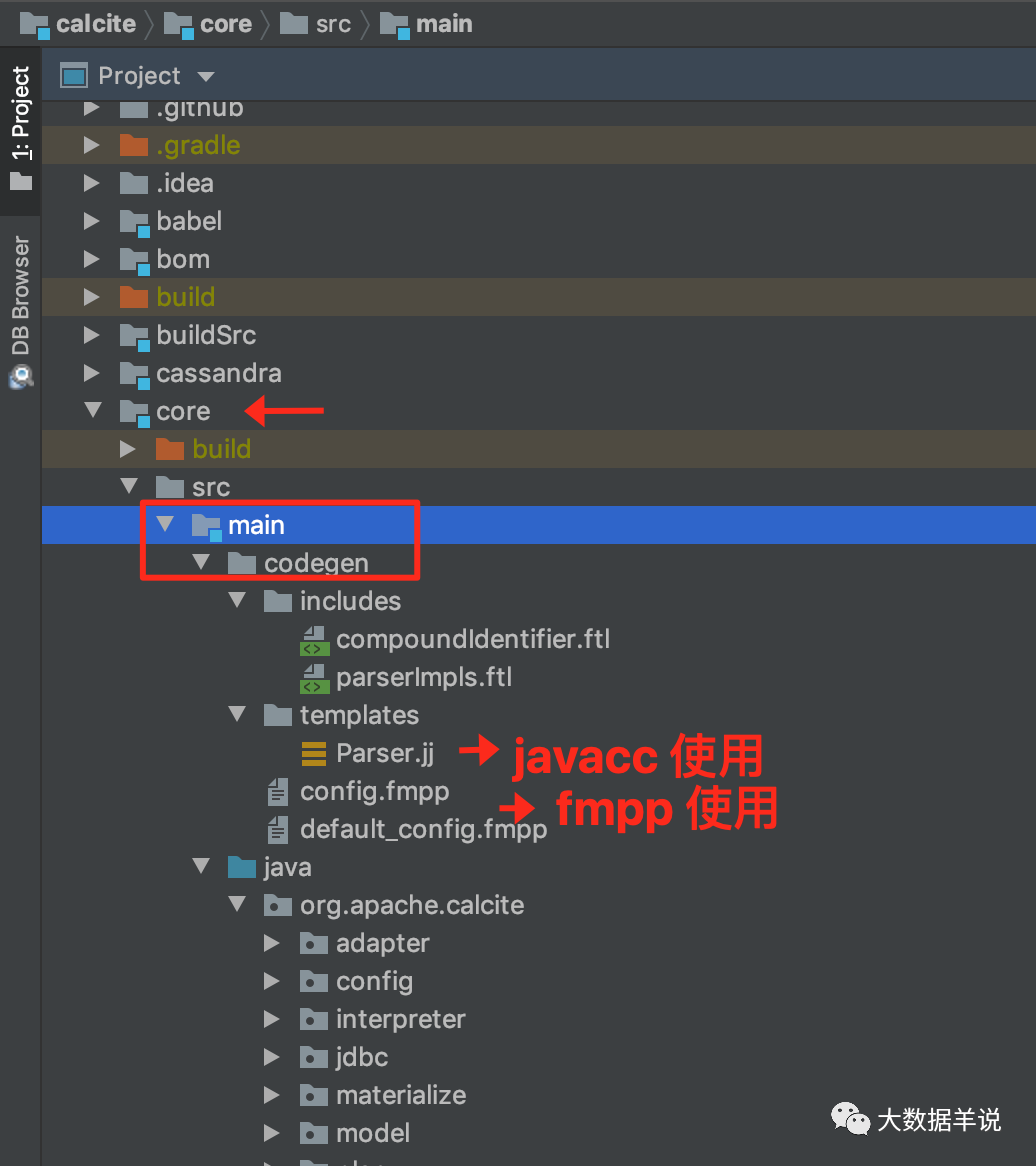Expand the buildSrc module

tap(91, 335)
